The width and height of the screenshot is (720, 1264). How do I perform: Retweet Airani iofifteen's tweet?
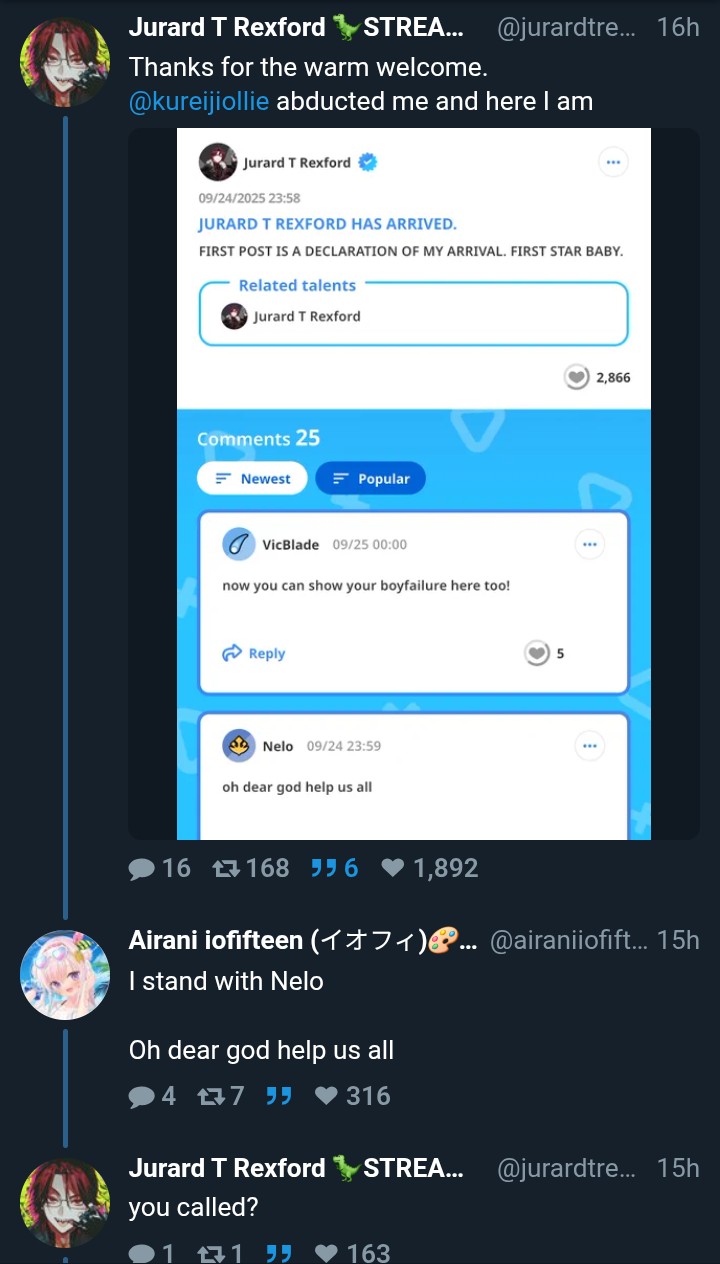click(220, 1096)
